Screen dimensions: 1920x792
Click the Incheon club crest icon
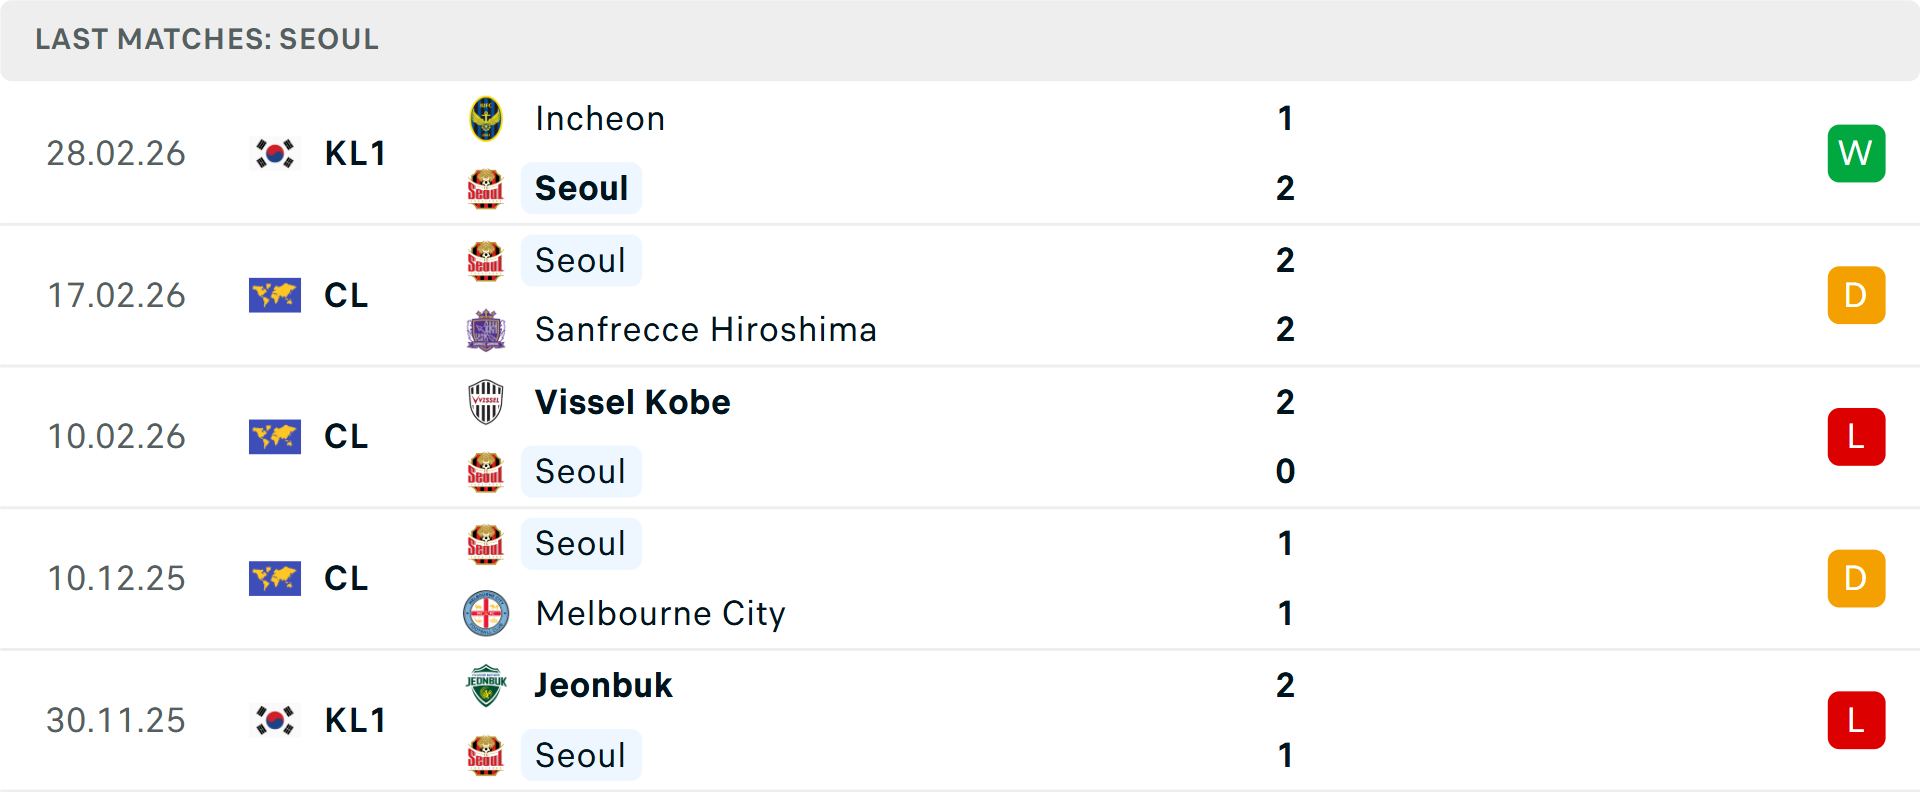coord(486,118)
